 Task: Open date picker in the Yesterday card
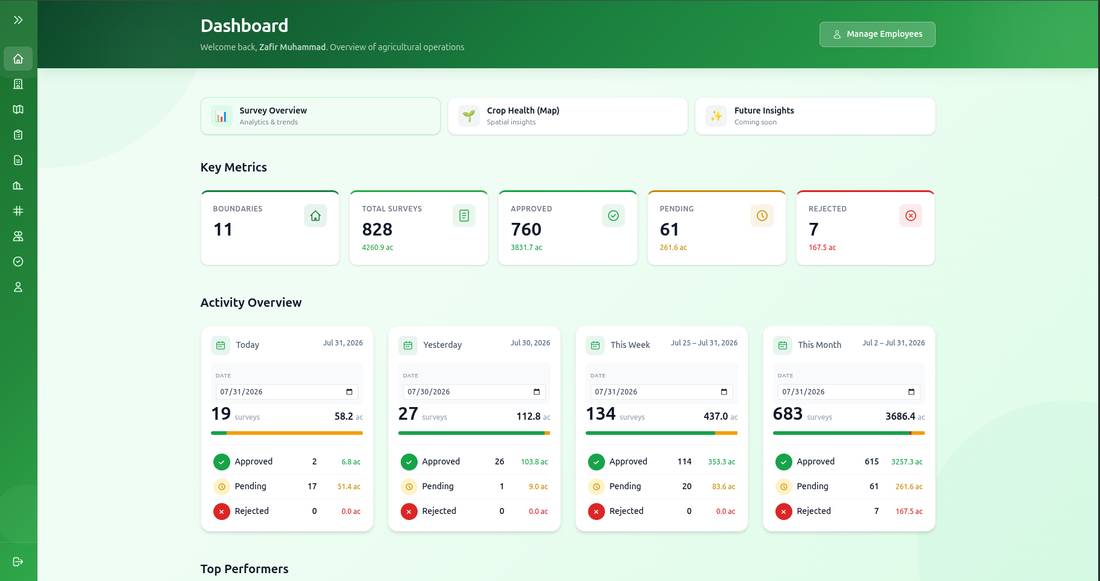point(537,392)
